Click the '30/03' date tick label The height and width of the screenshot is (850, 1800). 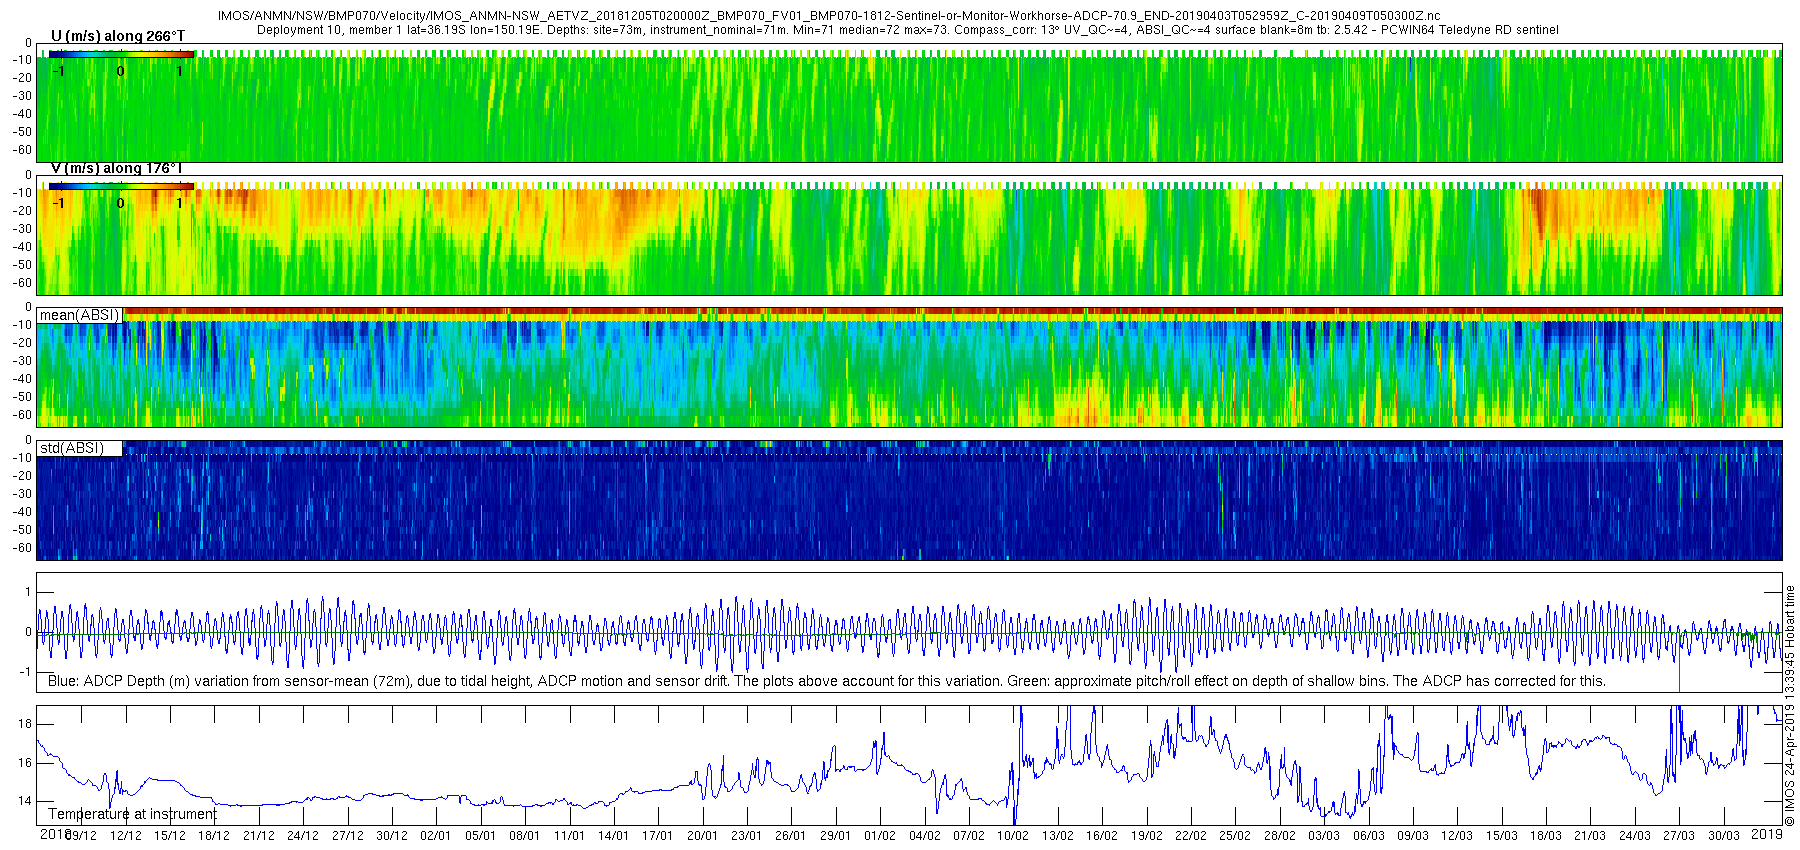pyautogui.click(x=1724, y=836)
